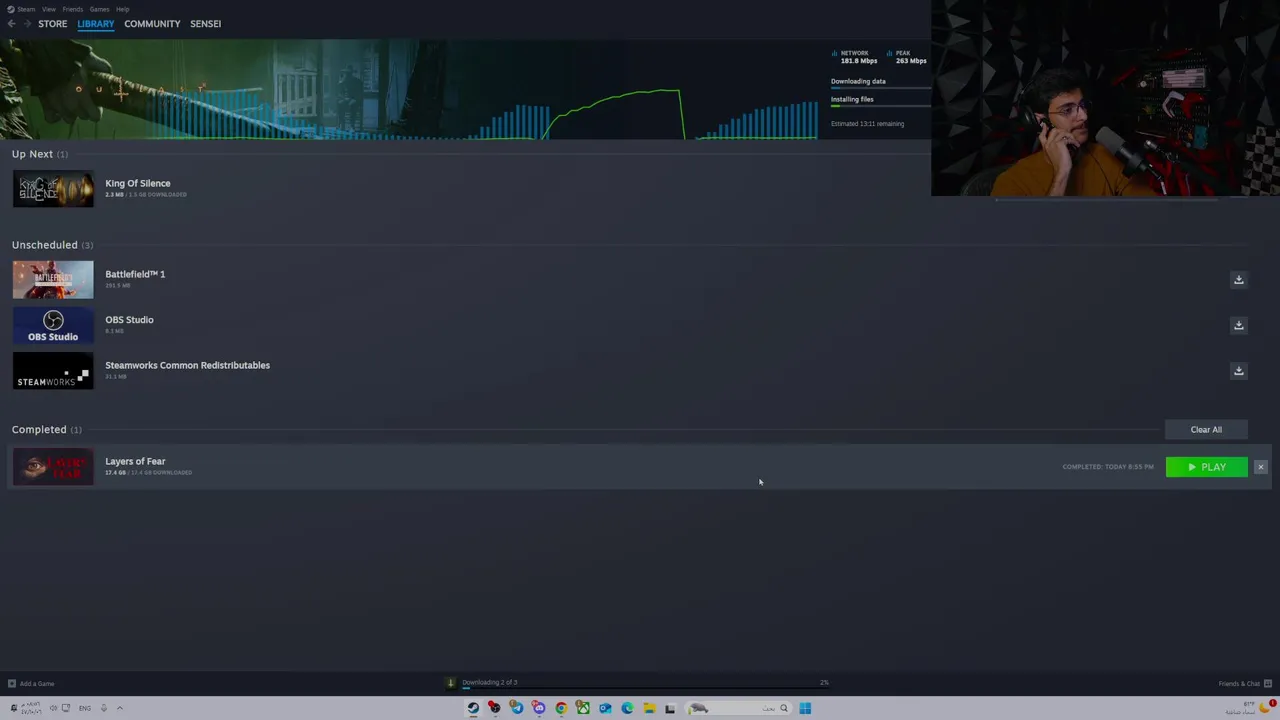1280x720 pixels.
Task: Clear All completed downloads
Action: [x=1206, y=430]
